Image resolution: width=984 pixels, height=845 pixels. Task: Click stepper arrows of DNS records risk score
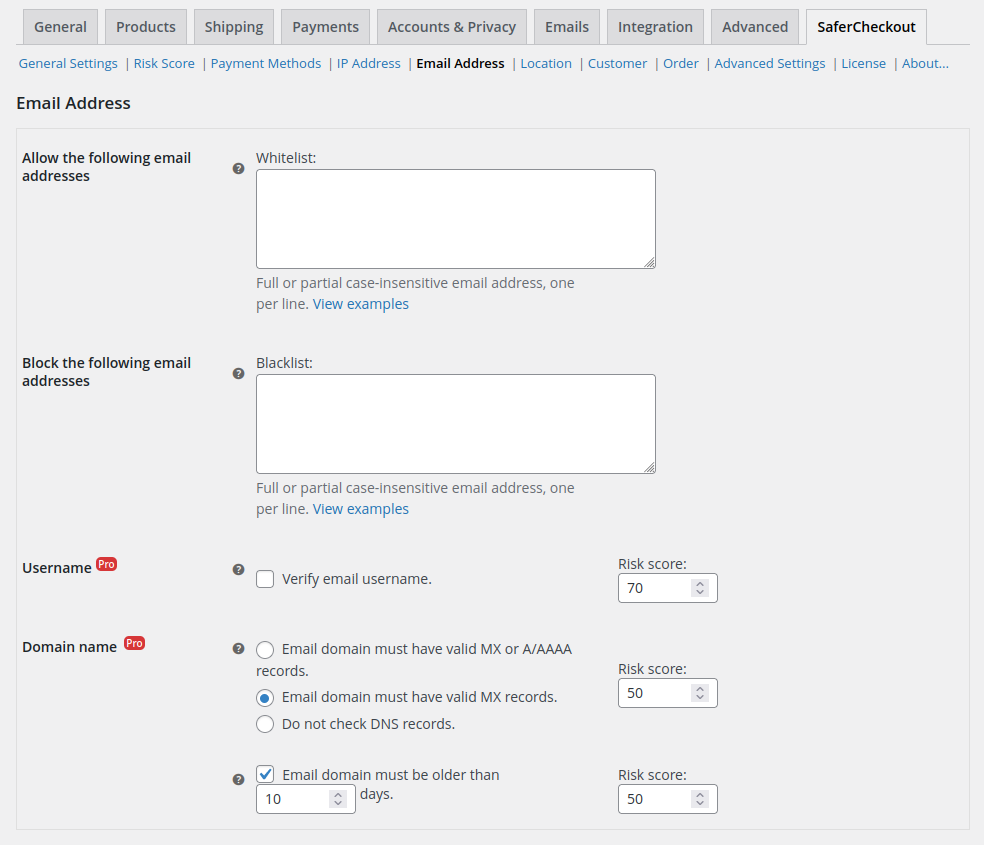point(700,693)
